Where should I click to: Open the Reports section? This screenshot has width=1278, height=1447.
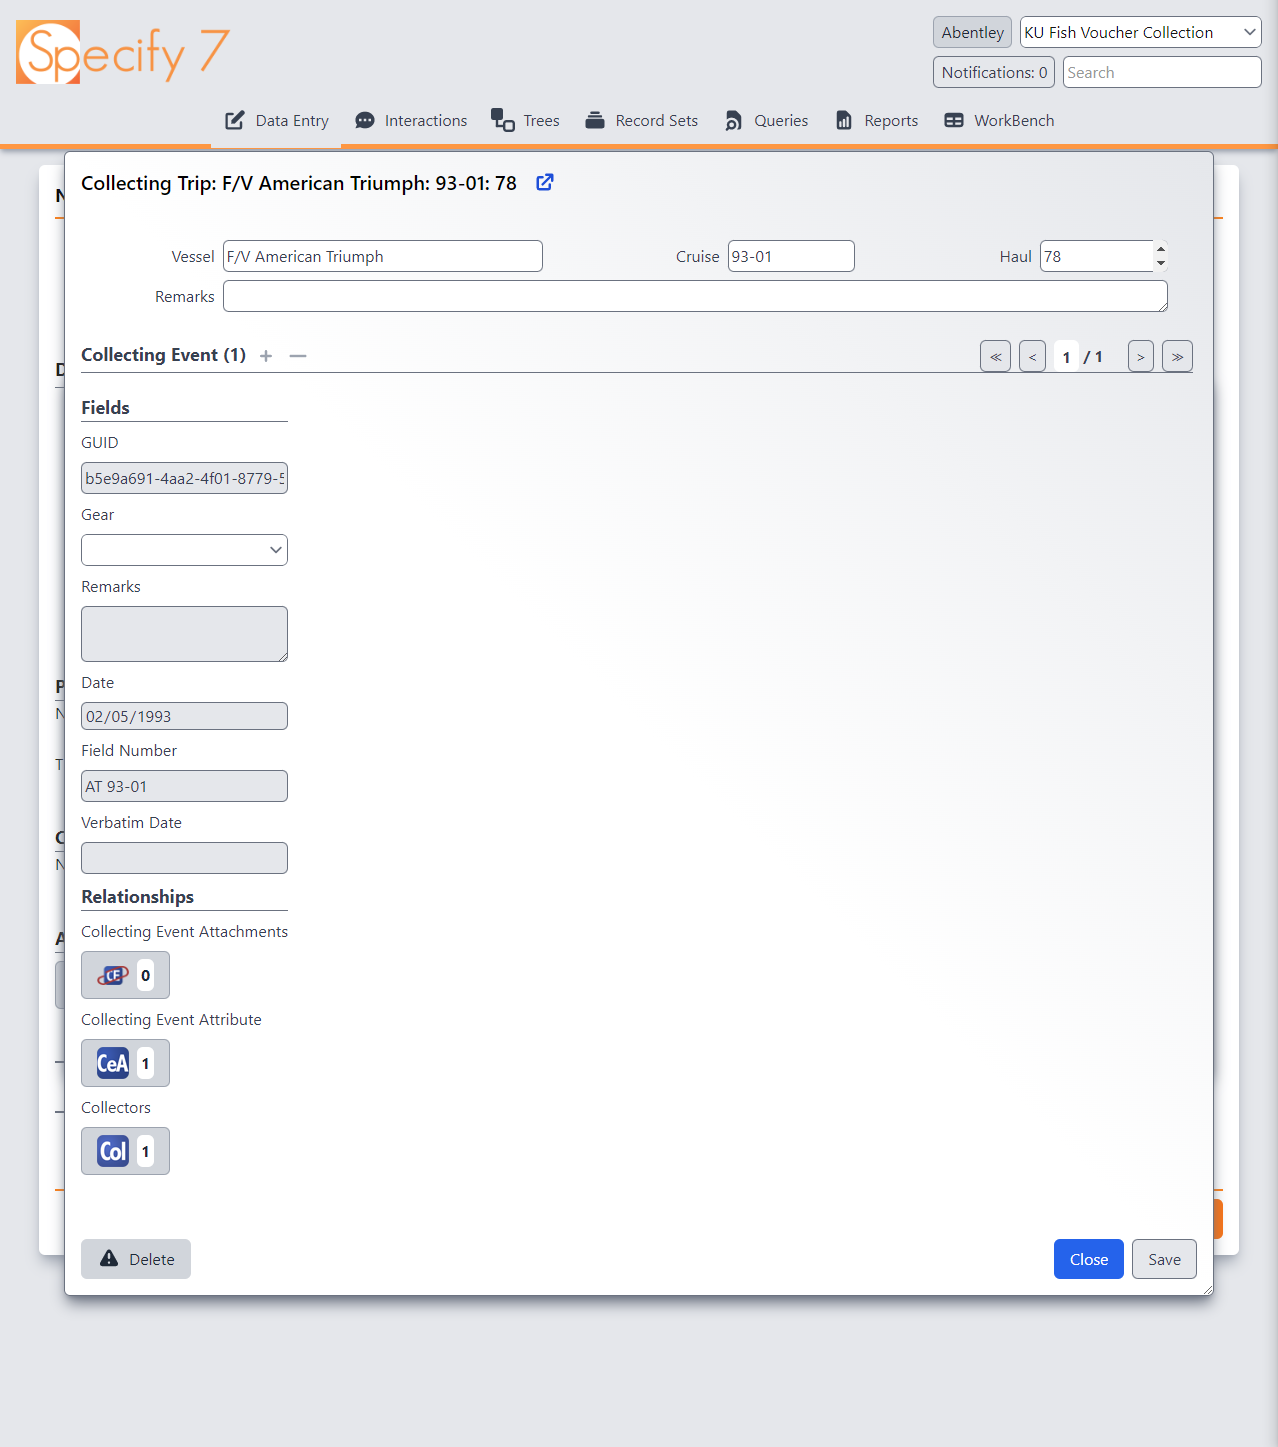pyautogui.click(x=843, y=120)
